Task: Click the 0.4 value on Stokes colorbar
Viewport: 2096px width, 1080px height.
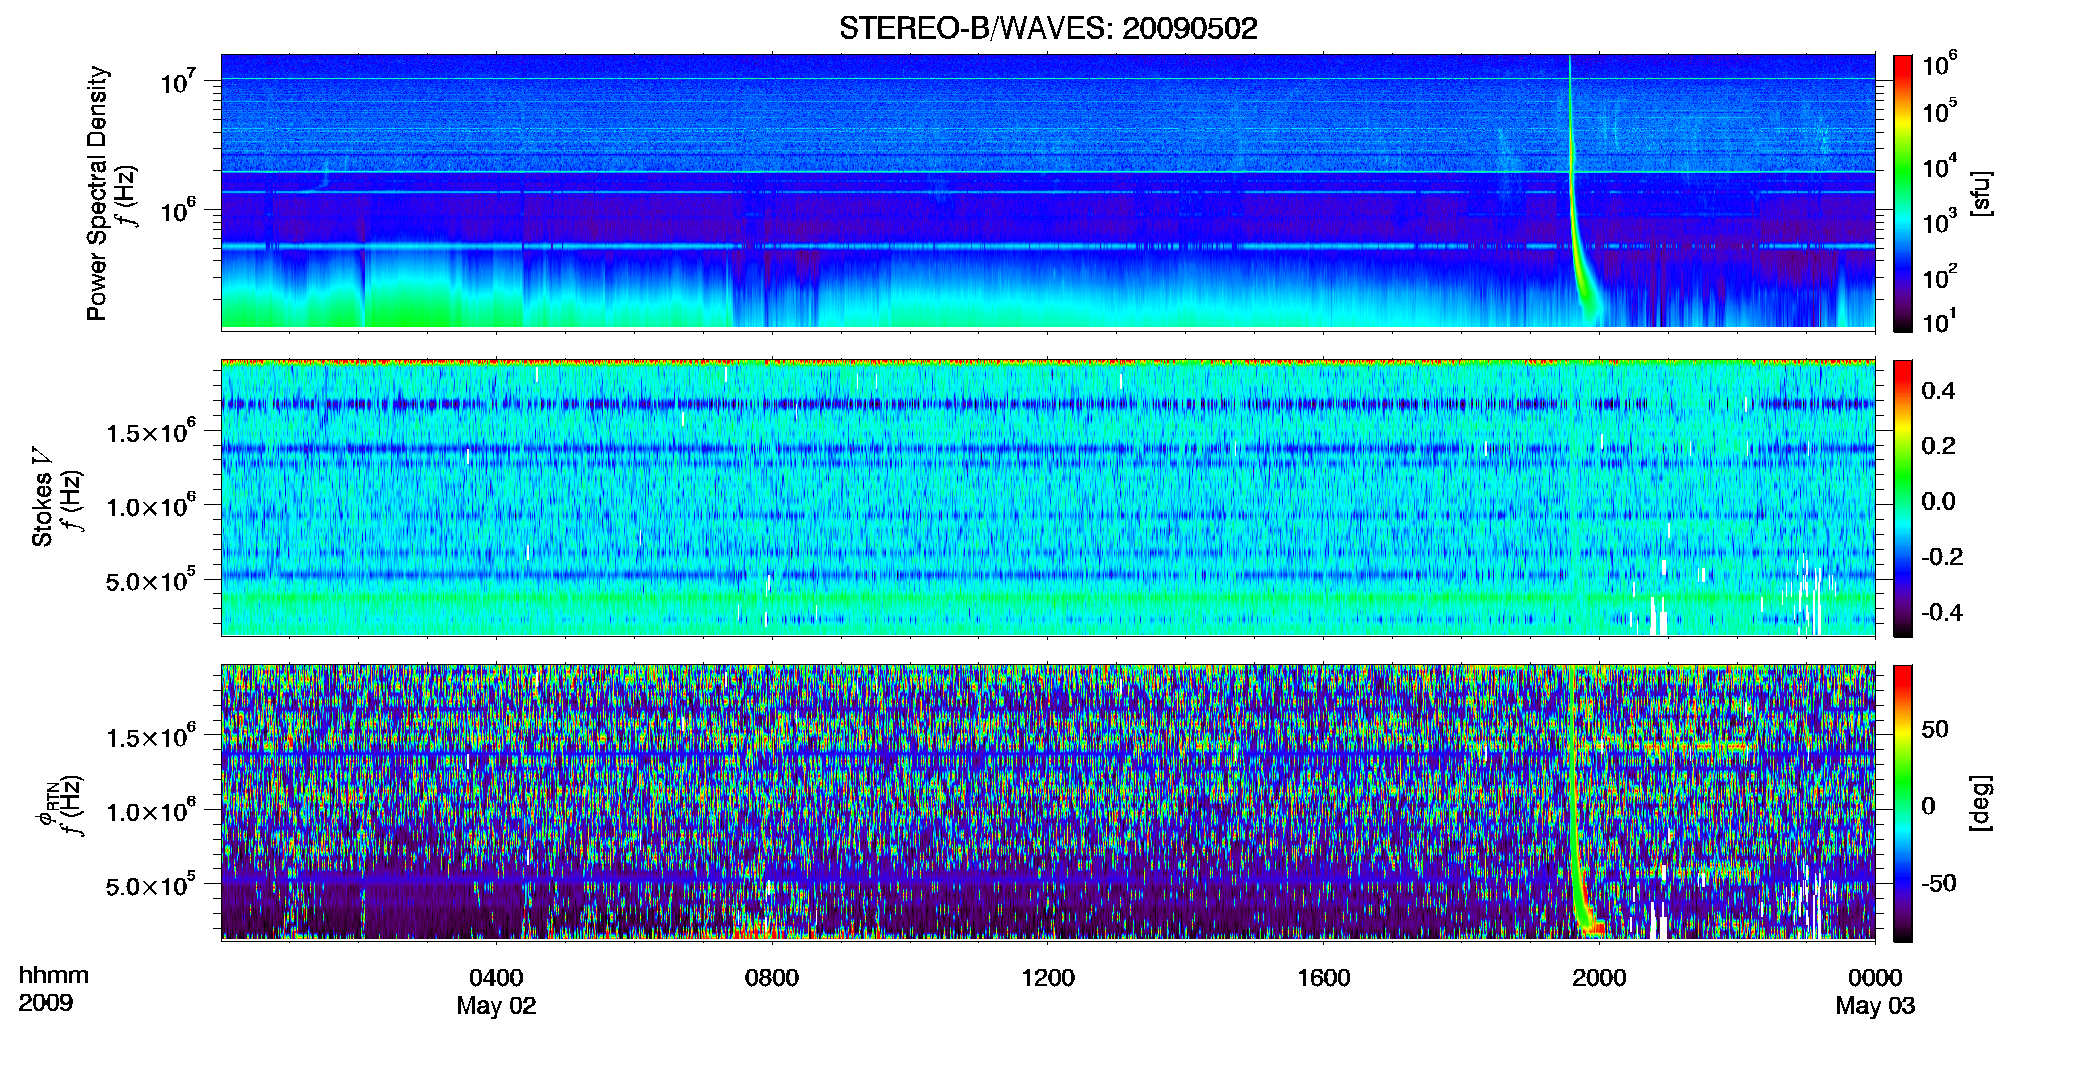Action: tap(1938, 391)
